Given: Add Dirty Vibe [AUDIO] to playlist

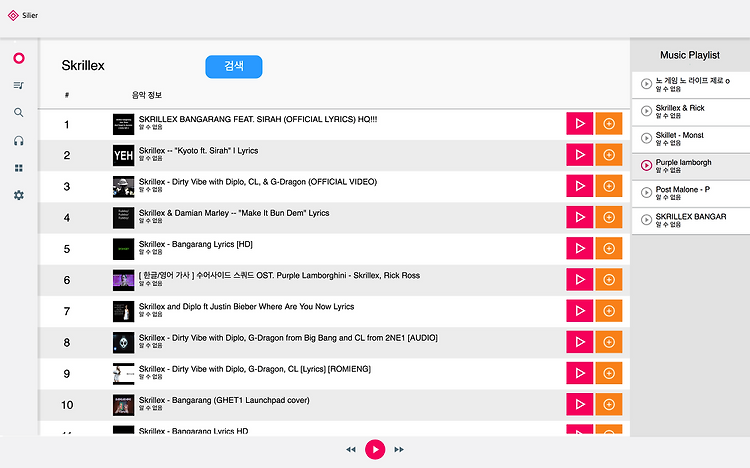Looking at the screenshot, I should [609, 342].
